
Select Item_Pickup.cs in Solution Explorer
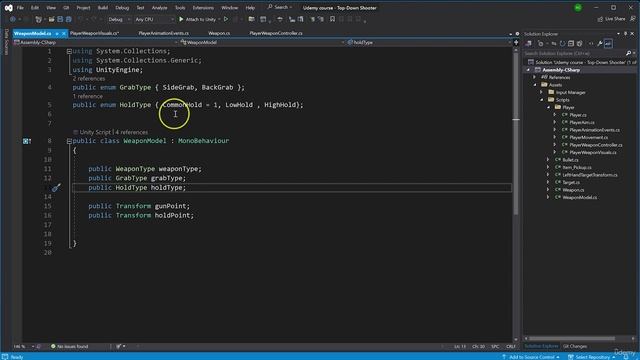(577, 167)
